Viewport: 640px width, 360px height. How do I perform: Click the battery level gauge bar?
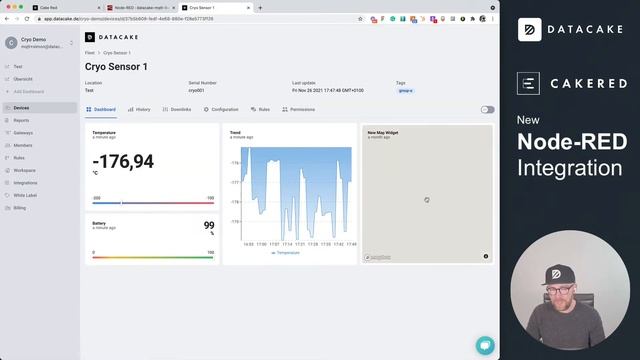click(x=153, y=257)
